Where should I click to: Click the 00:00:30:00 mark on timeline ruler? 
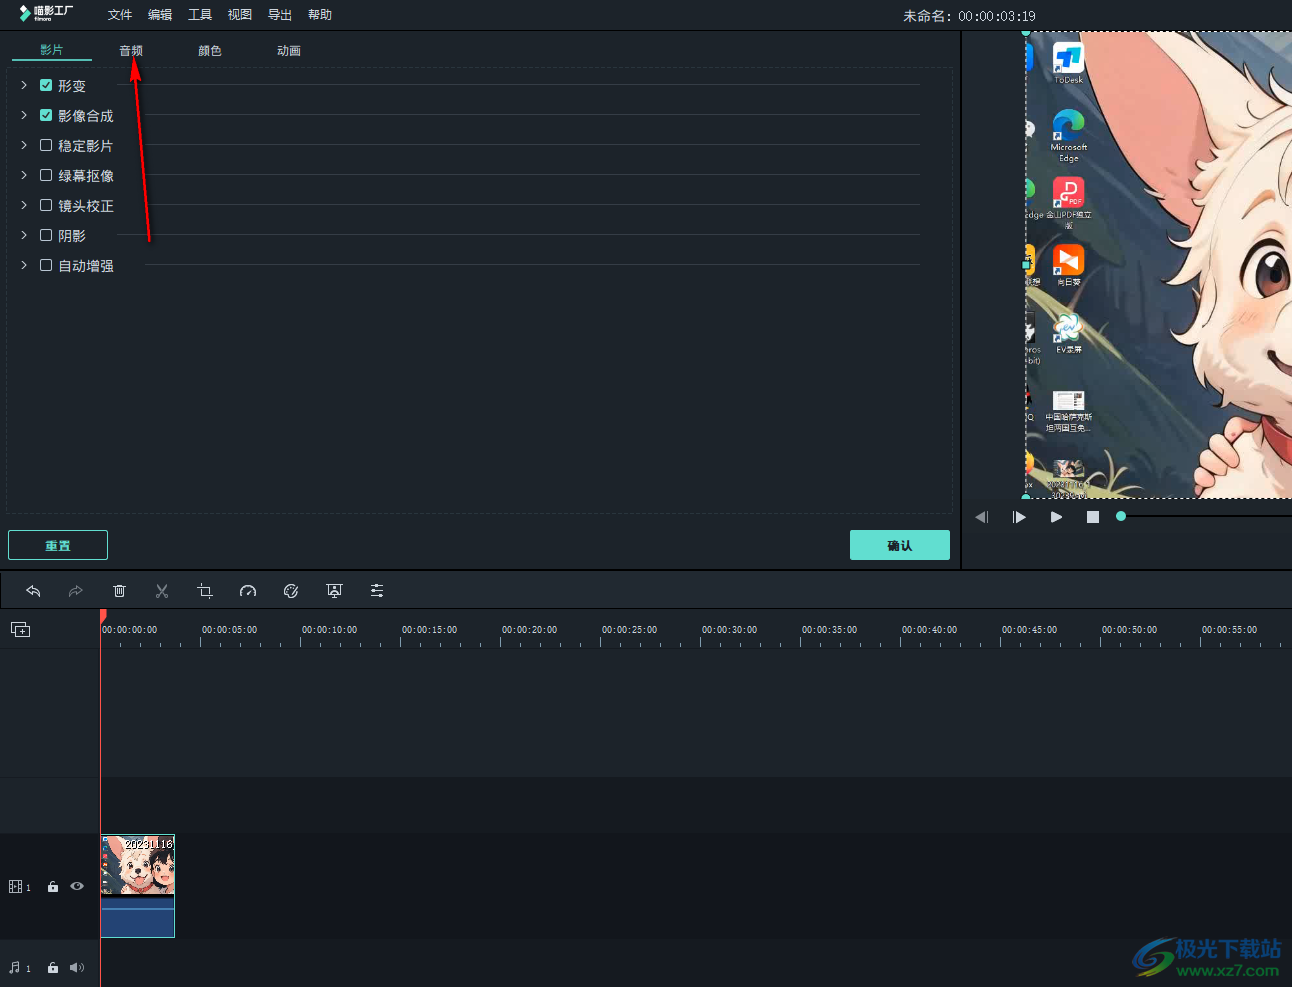click(x=729, y=630)
